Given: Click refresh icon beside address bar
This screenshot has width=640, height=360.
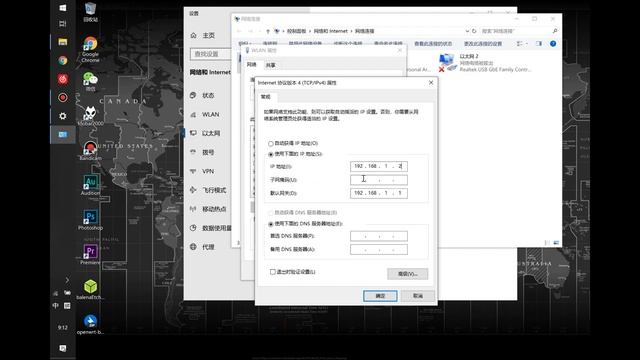Looking at the screenshot, I should click(x=474, y=31).
